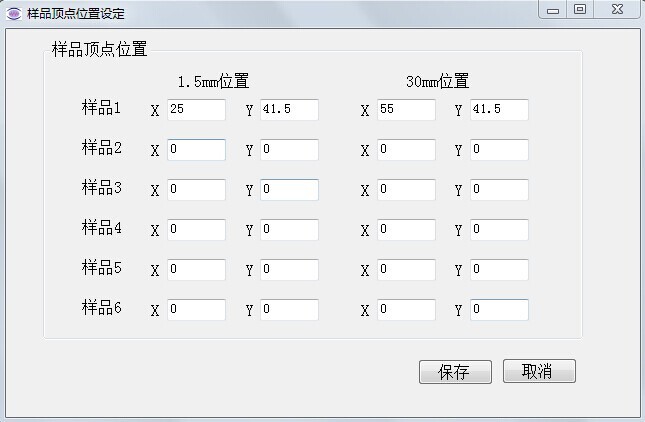Select 样品5 X field under 30mm位置

pyautogui.click(x=406, y=270)
